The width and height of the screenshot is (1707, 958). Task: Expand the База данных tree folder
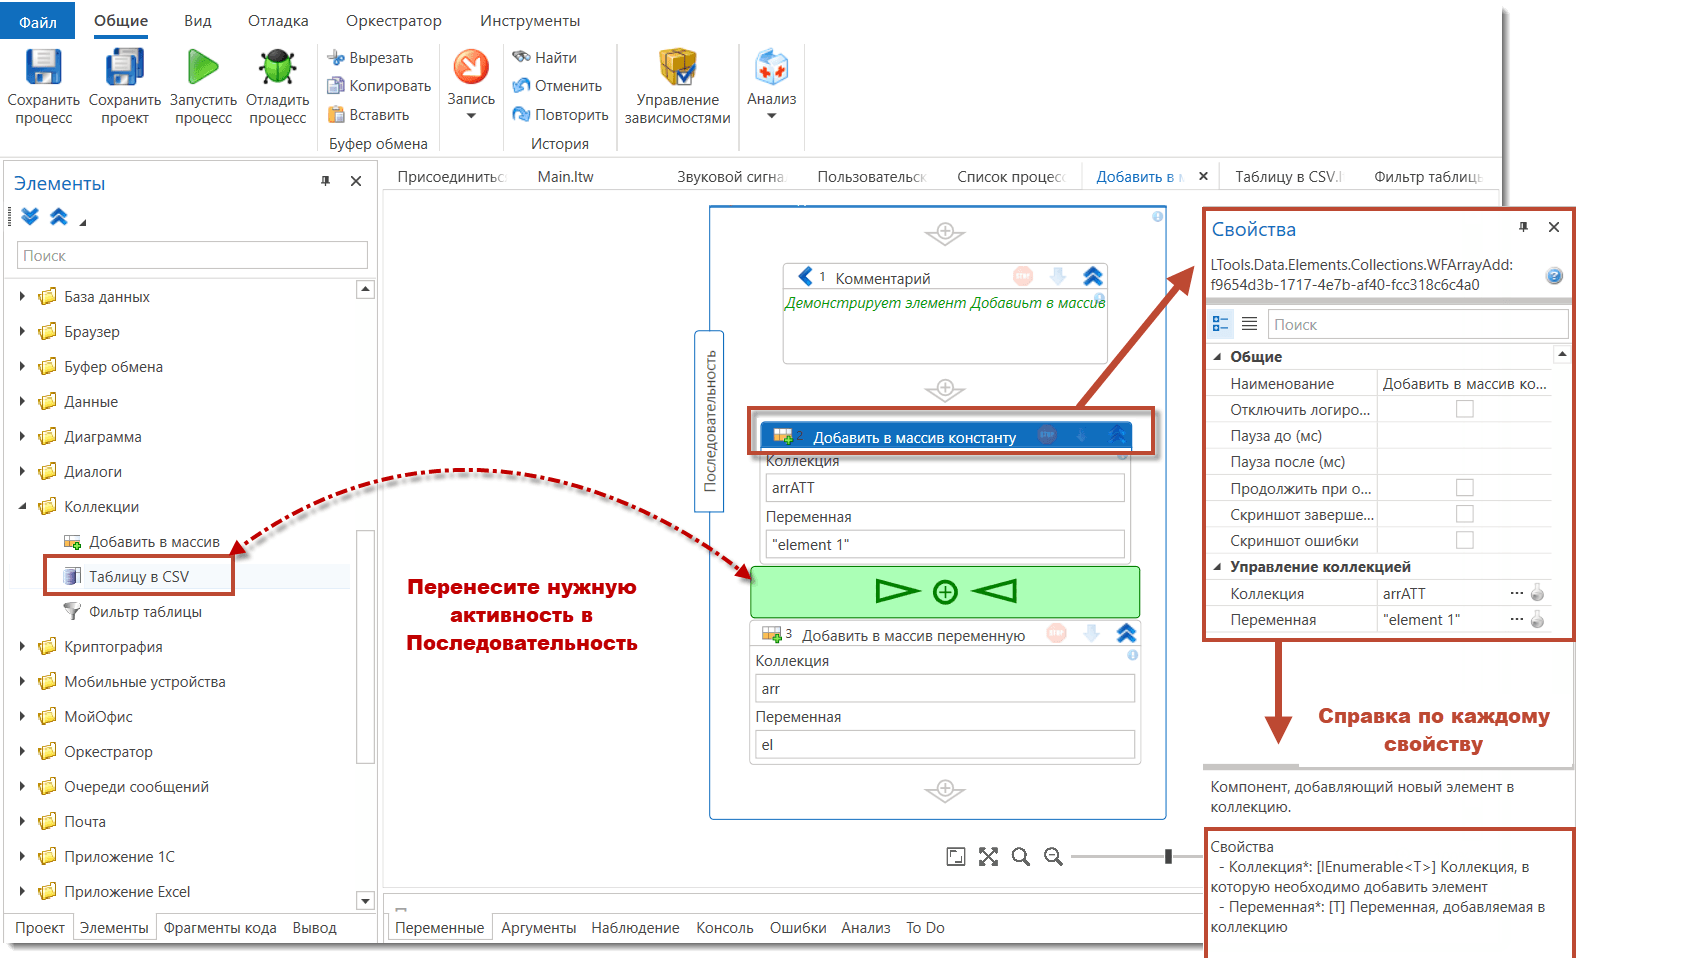pyautogui.click(x=23, y=297)
